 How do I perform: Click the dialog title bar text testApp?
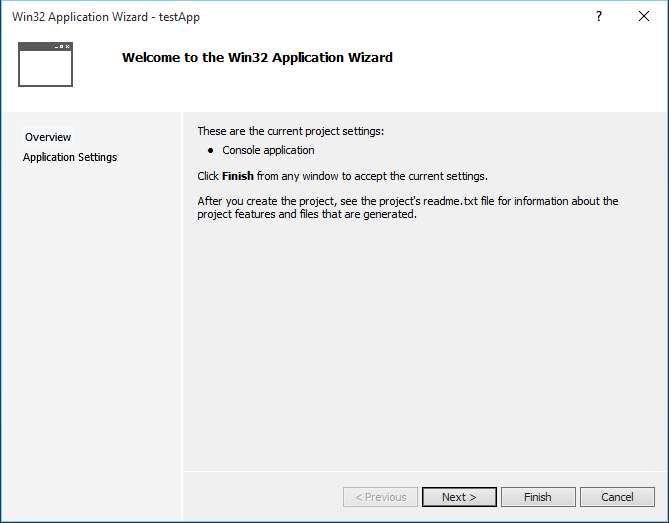[179, 17]
